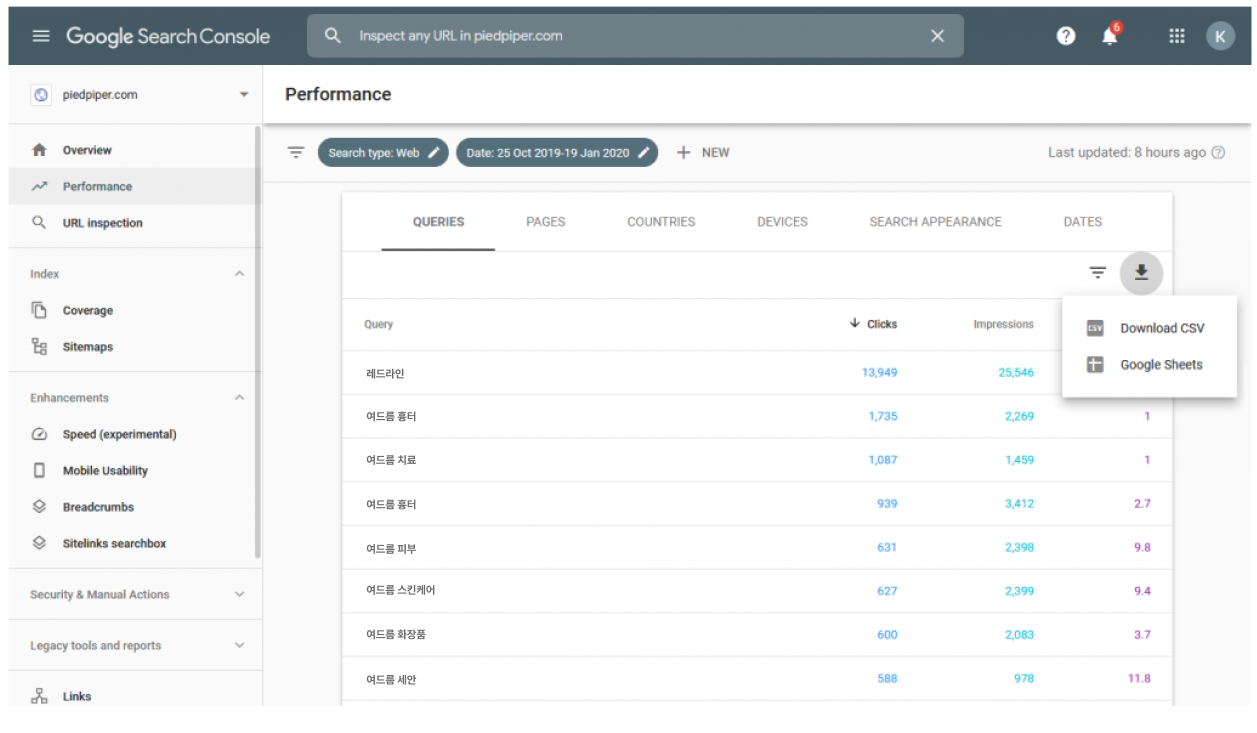Click the Breadcrumbs layers icon
Viewport: 1257px width, 733px height.
(39, 507)
